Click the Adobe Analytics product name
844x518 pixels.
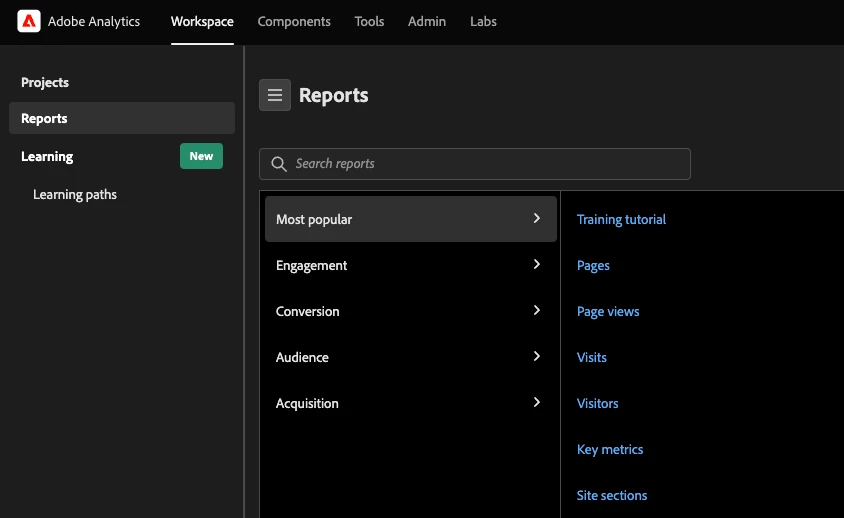[94, 22]
